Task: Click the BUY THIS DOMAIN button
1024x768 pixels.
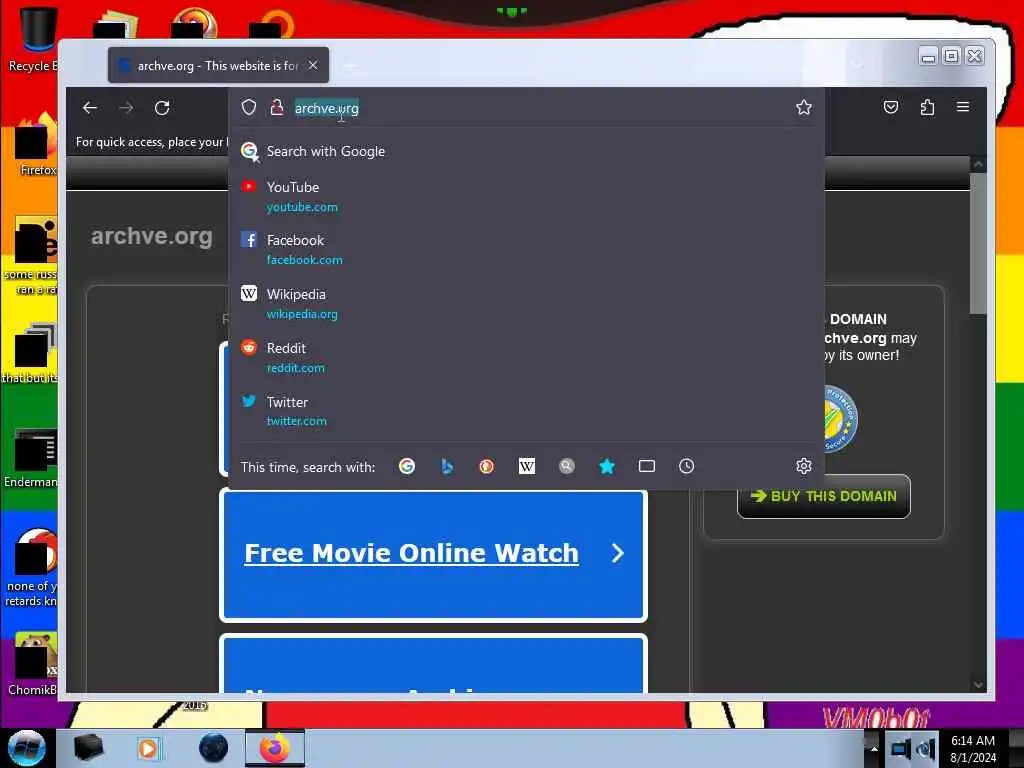Action: (x=824, y=496)
